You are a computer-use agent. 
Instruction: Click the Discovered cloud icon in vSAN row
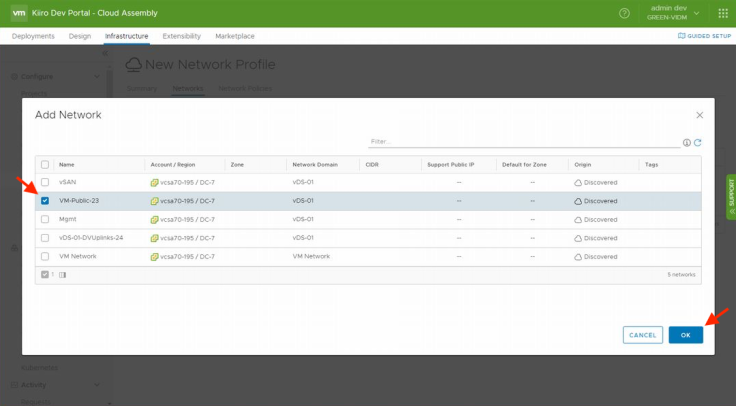(x=578, y=183)
